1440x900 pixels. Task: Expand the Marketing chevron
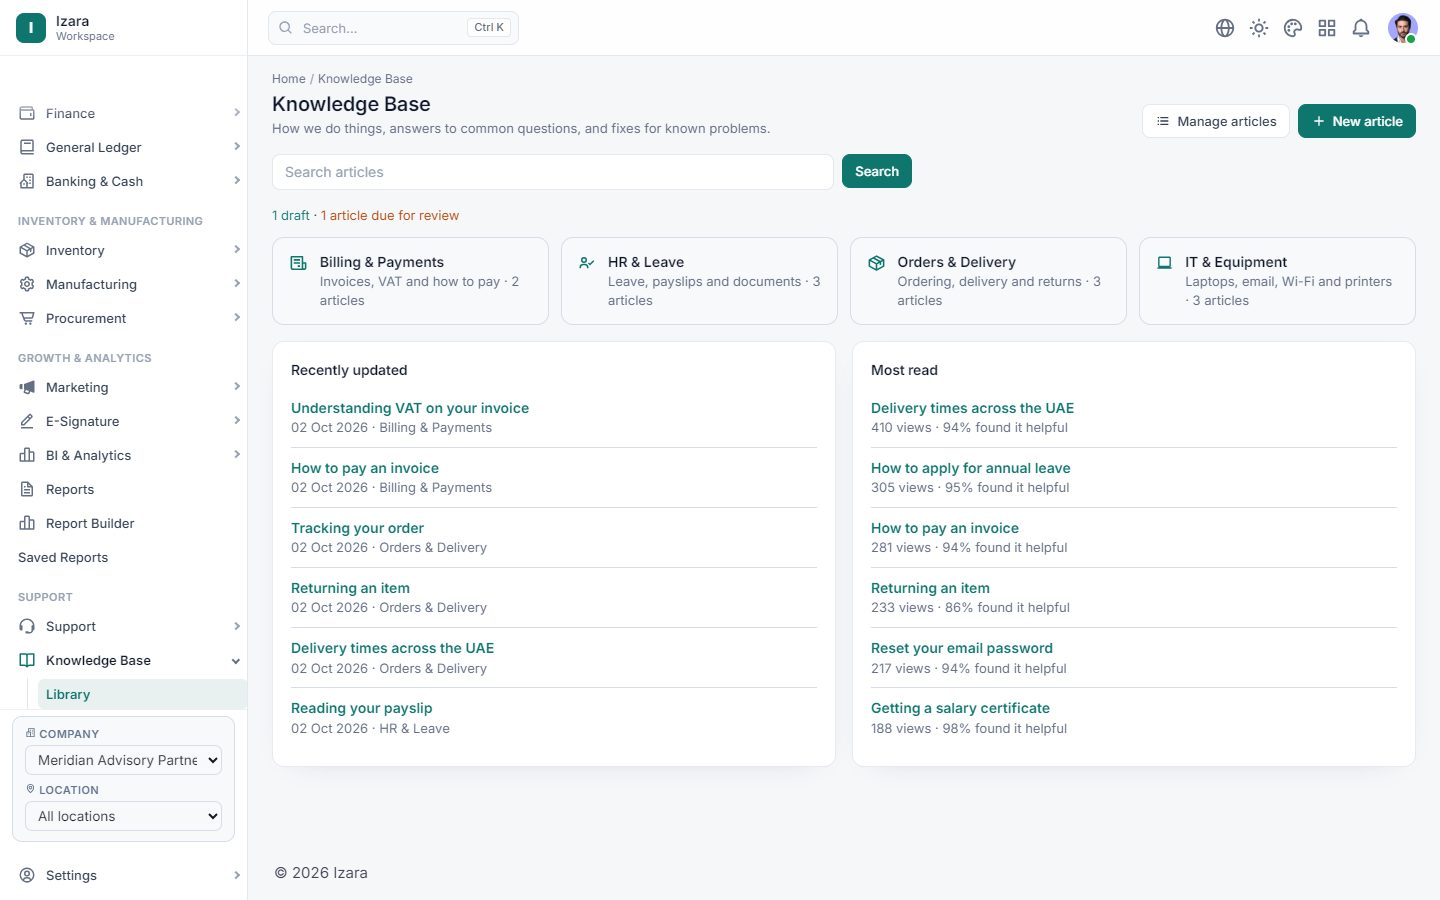click(237, 386)
